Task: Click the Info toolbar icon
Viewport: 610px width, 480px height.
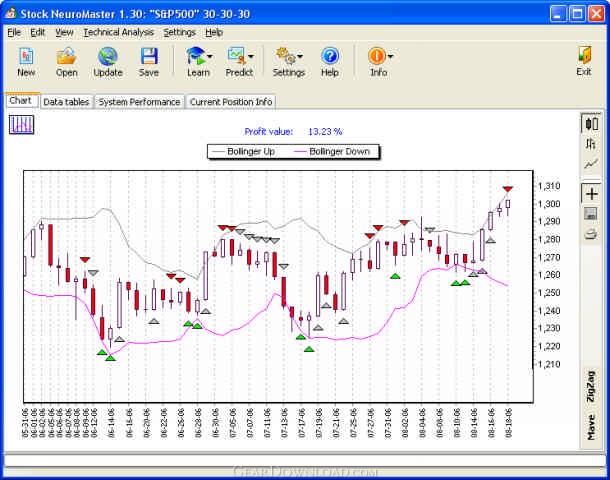Action: pyautogui.click(x=376, y=56)
